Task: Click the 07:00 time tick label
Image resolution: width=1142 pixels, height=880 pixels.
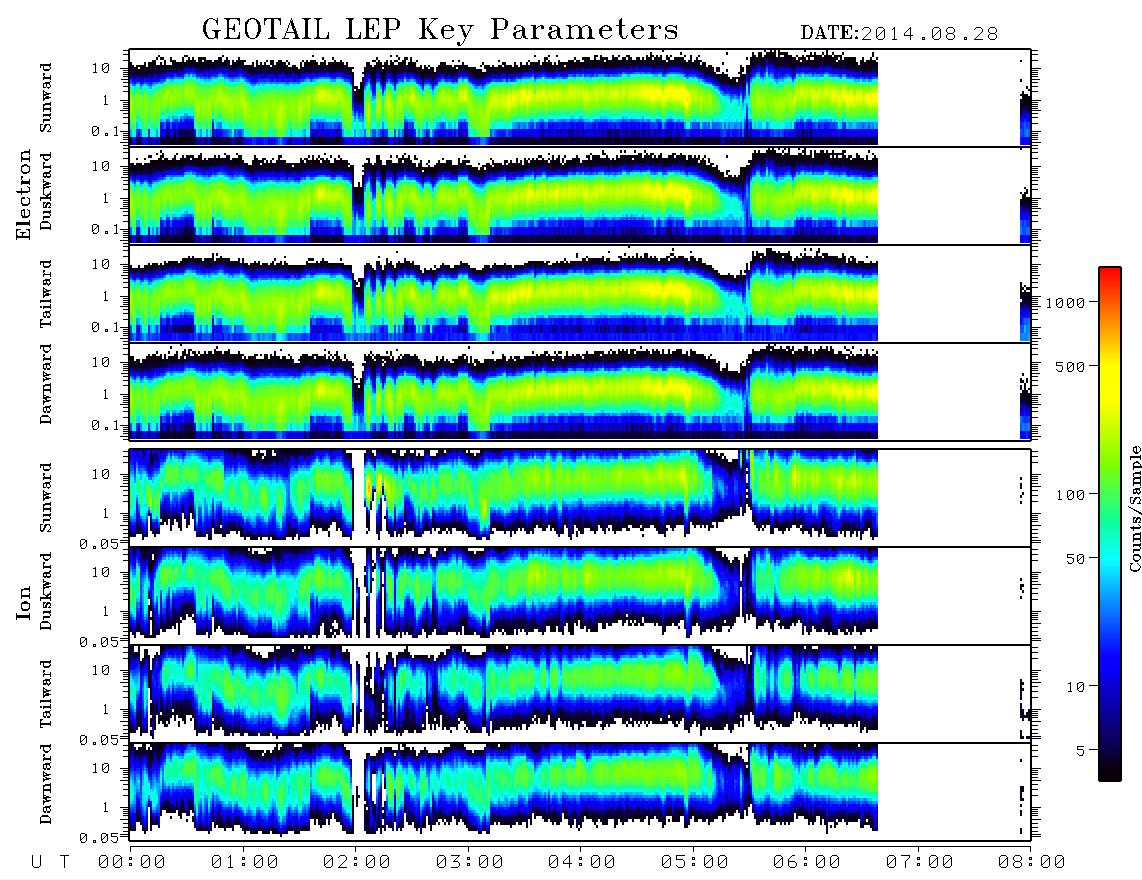Action: (x=920, y=863)
